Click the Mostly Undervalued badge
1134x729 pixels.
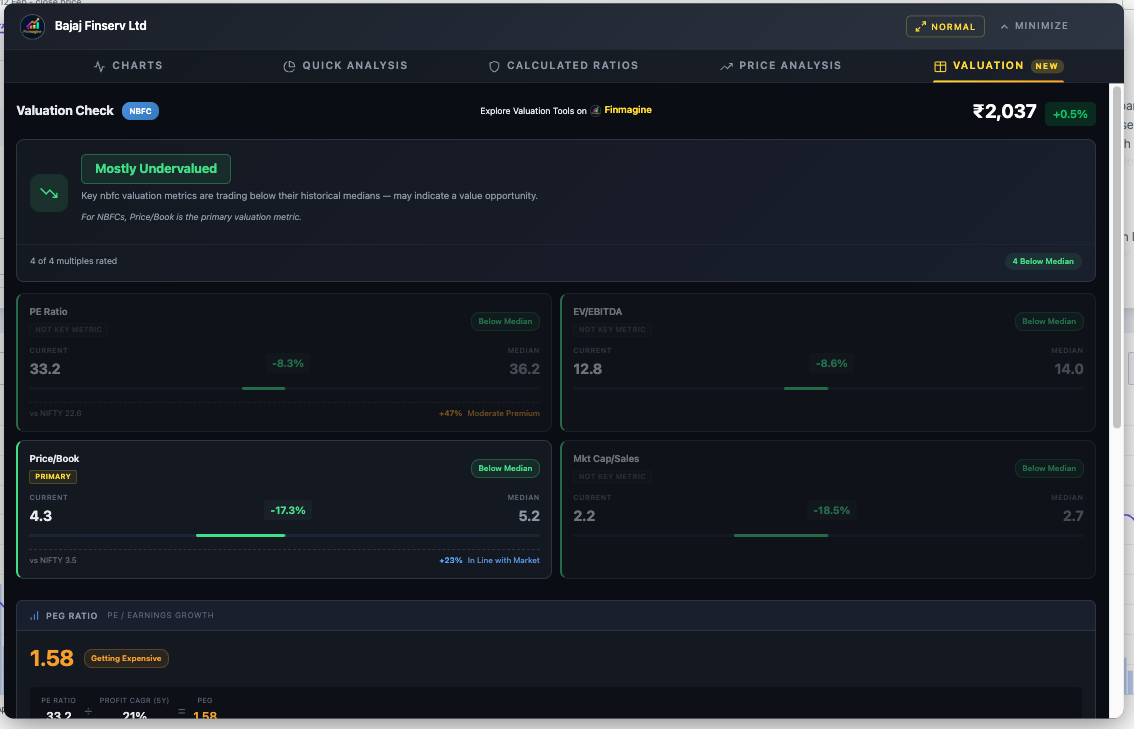click(x=156, y=169)
